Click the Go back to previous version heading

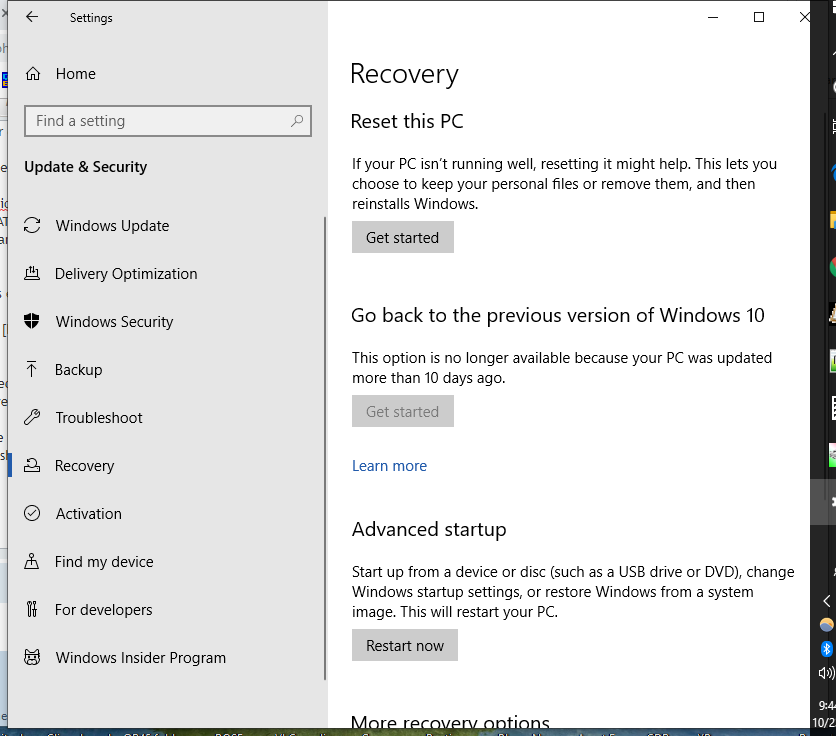558,315
